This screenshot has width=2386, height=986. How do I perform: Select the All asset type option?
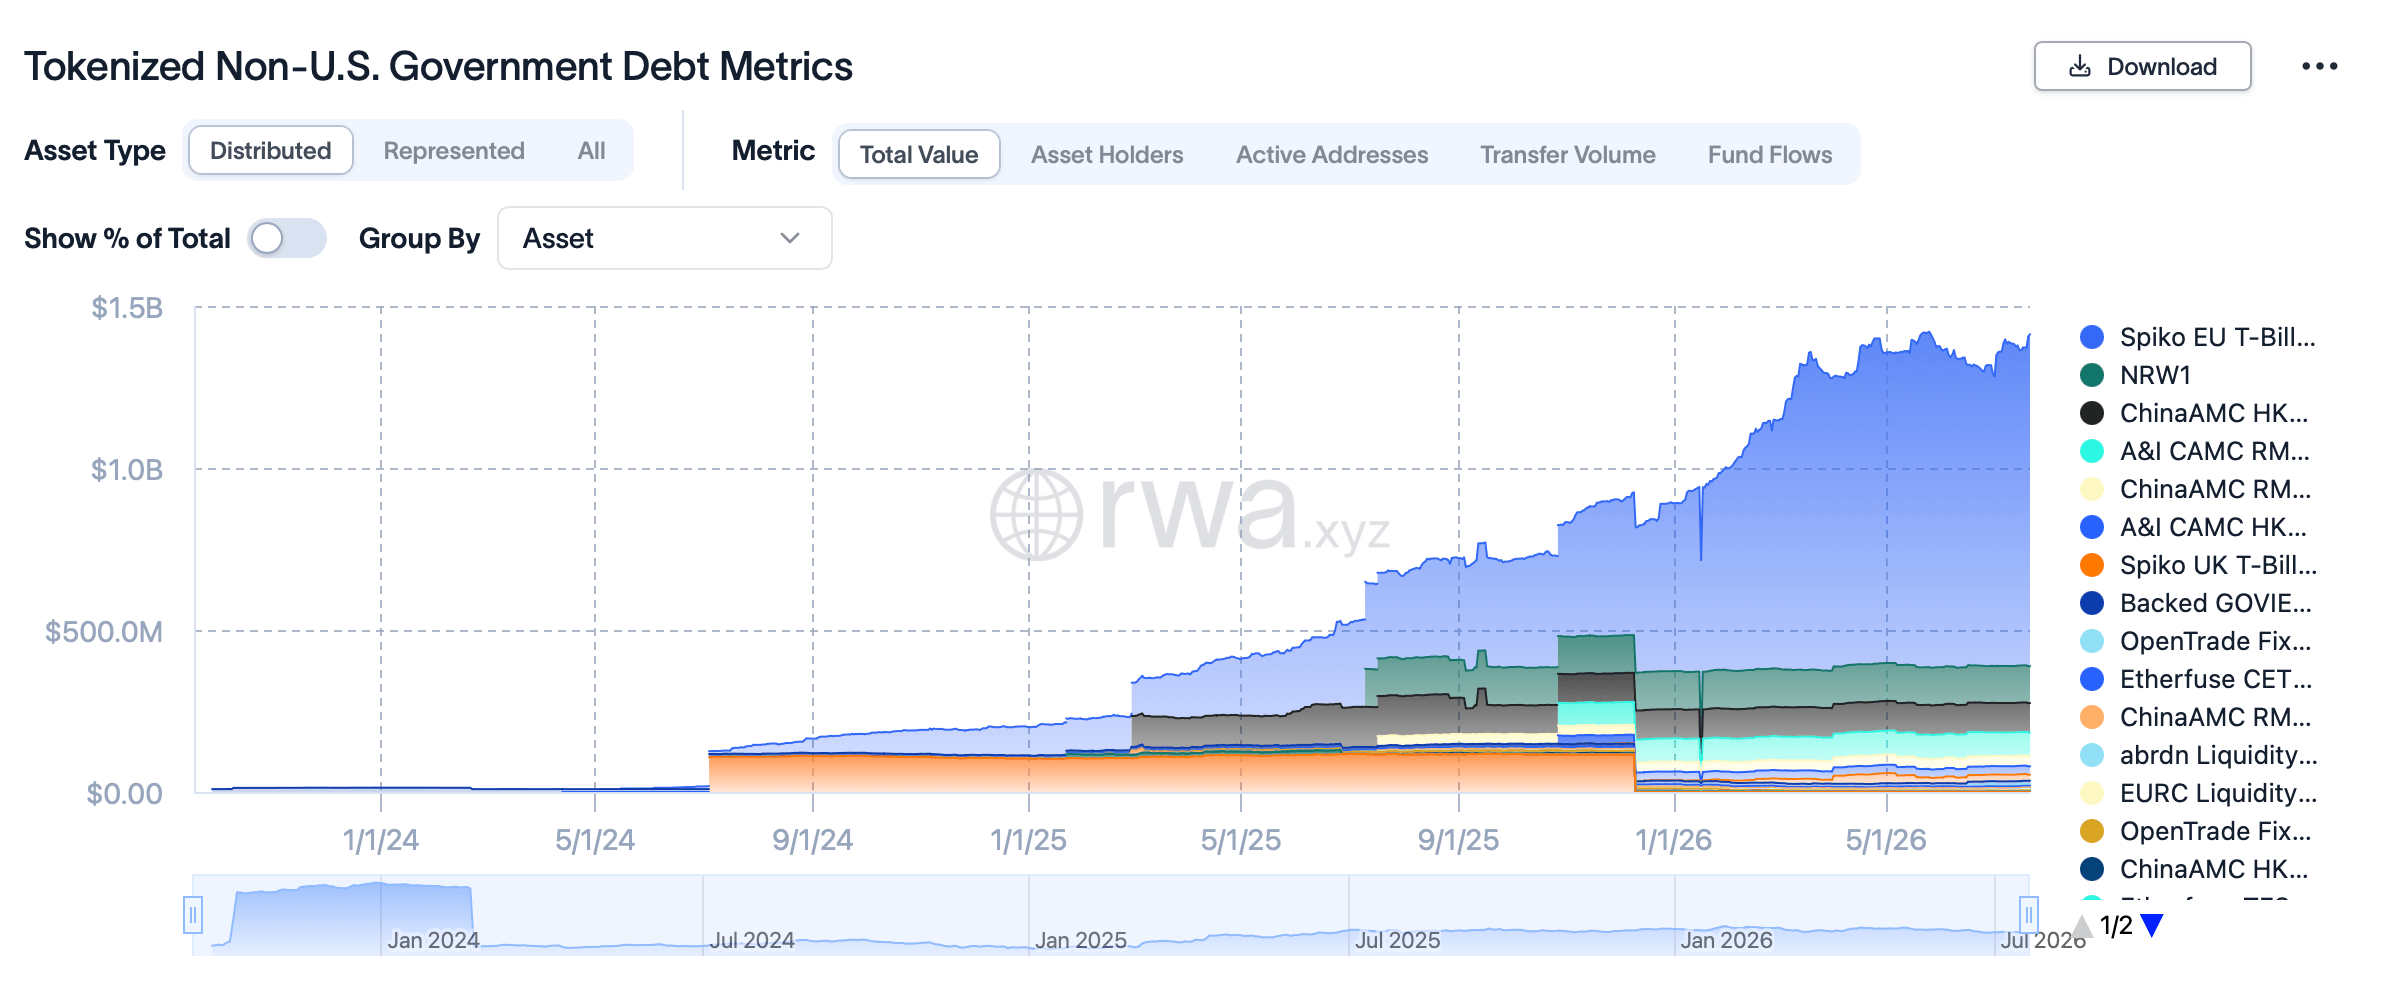pyautogui.click(x=592, y=151)
